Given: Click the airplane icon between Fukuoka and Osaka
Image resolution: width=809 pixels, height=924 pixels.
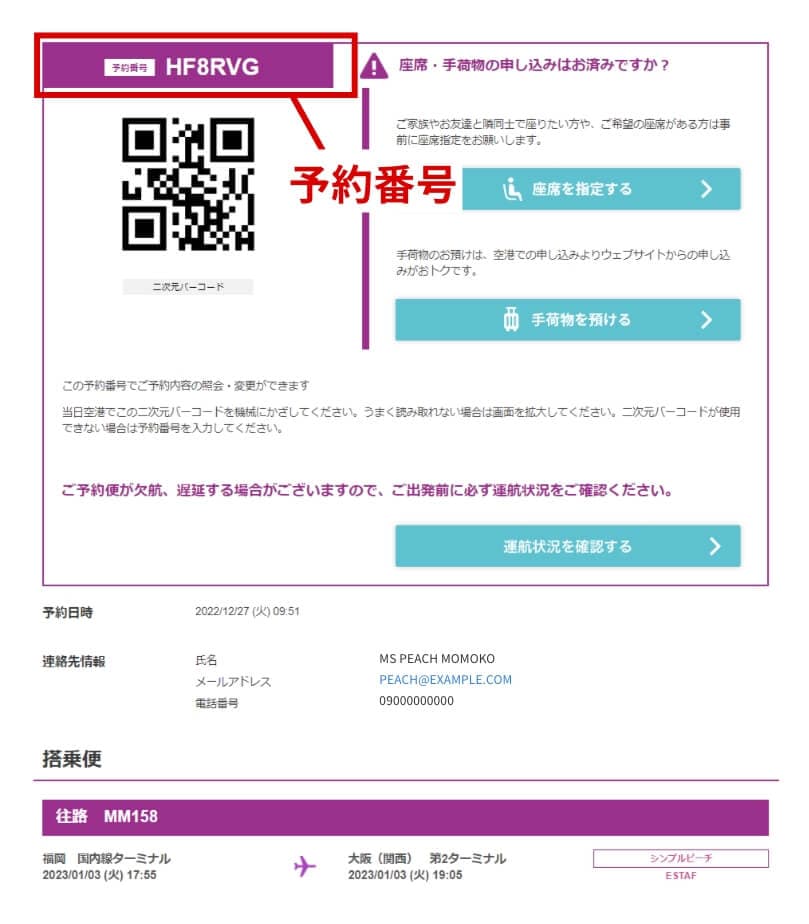Looking at the screenshot, I should click(305, 866).
